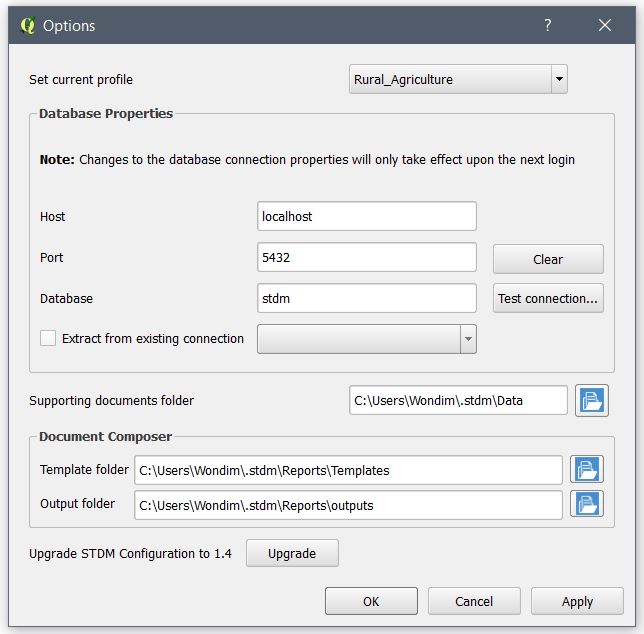Click the QGIS logo in the title bar
This screenshot has width=644, height=634.
click(28, 25)
